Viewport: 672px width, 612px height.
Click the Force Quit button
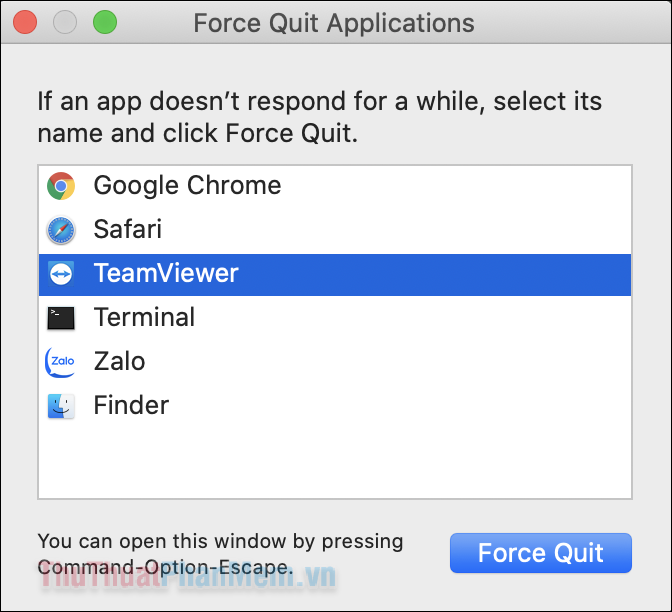tap(541, 553)
